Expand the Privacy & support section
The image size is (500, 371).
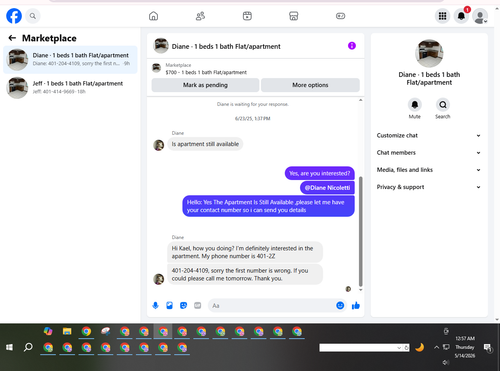pyautogui.click(x=429, y=187)
